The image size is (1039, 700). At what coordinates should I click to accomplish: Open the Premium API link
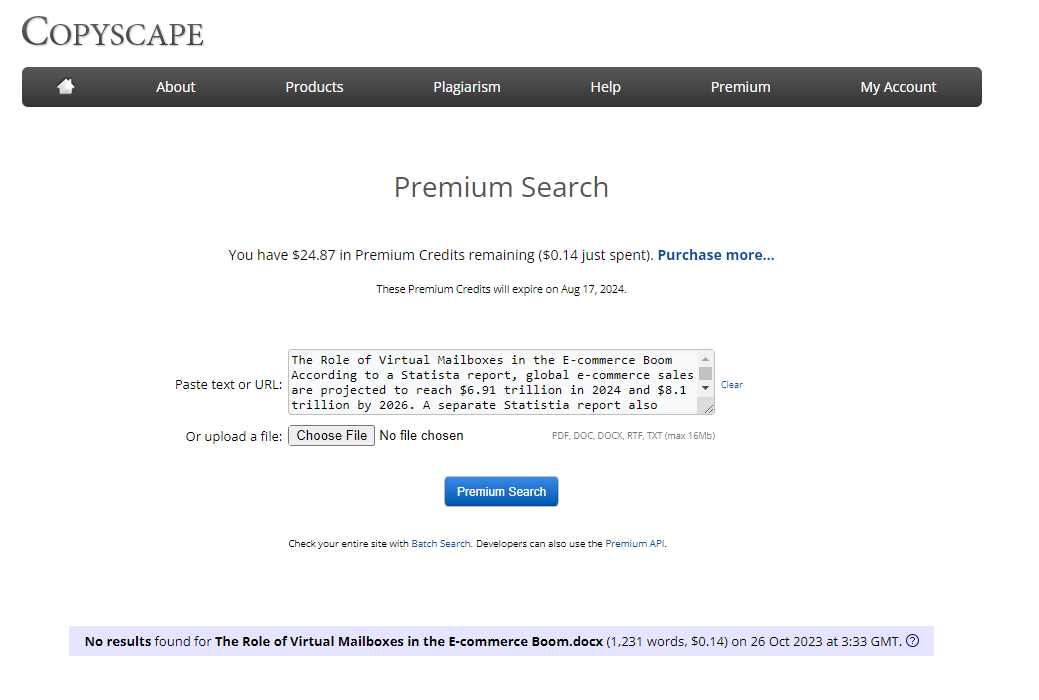coord(634,544)
